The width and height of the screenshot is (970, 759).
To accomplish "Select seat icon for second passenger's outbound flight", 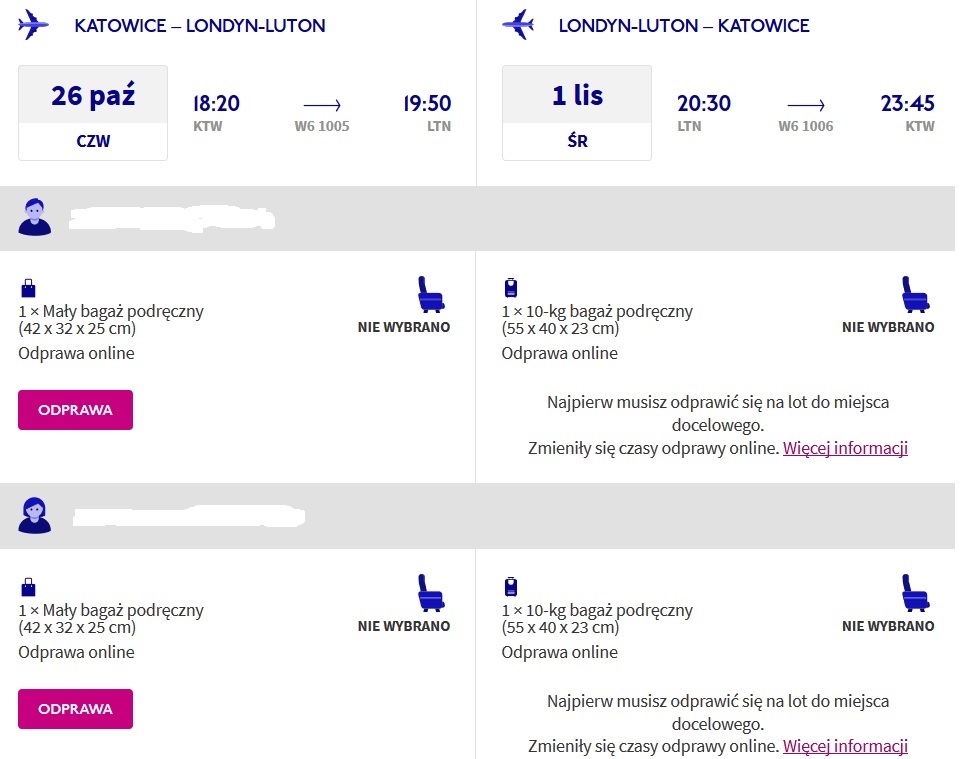I will pyautogui.click(x=431, y=593).
